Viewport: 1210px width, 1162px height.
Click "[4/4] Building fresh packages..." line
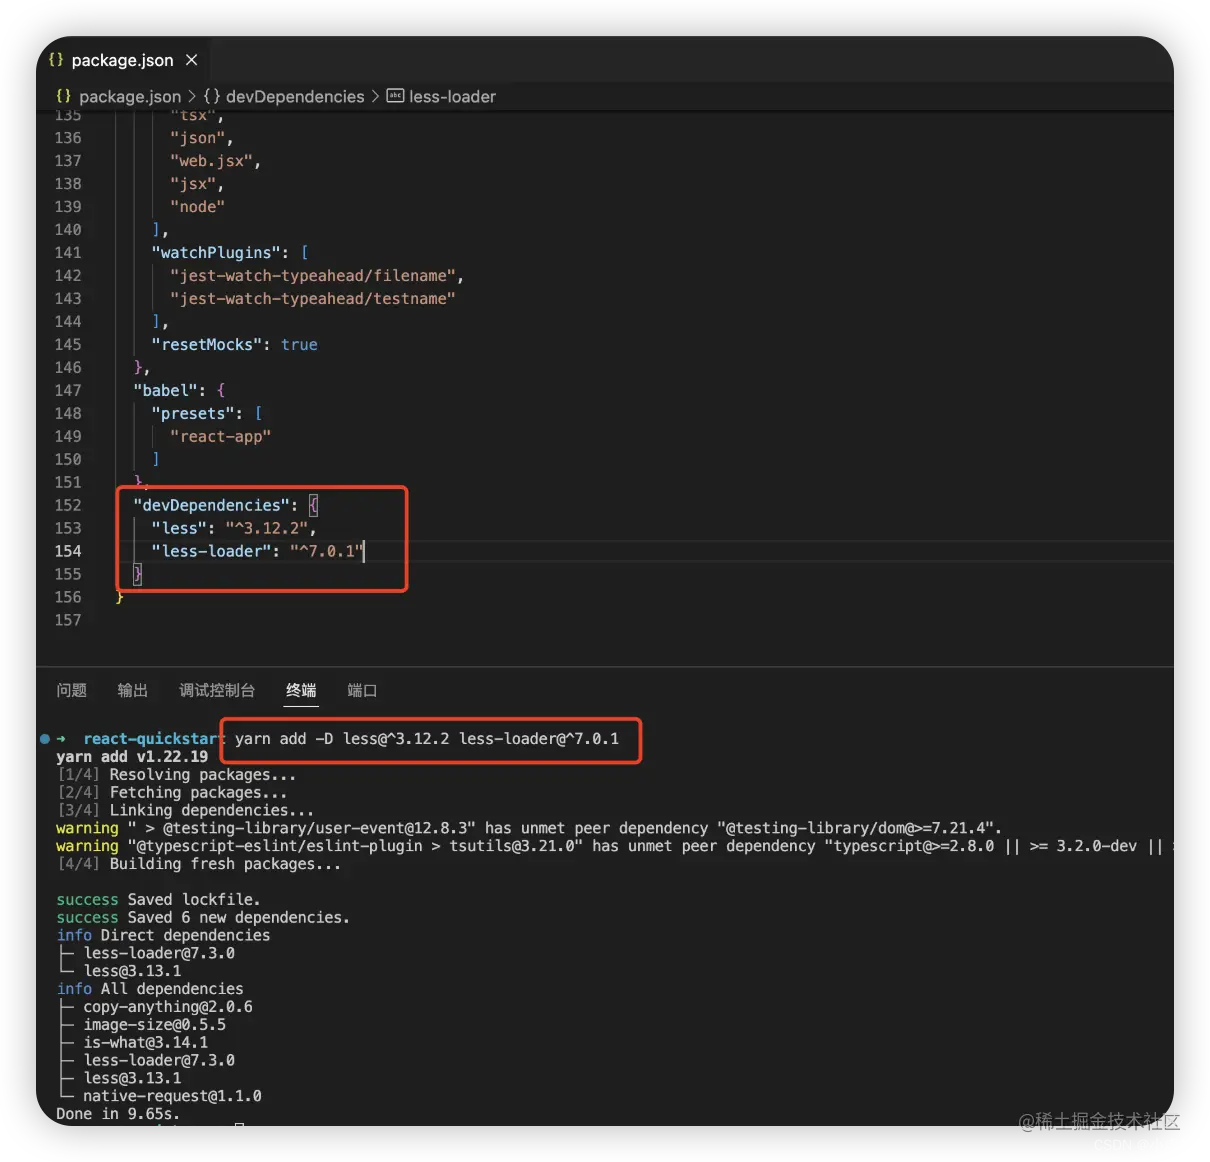[199, 864]
